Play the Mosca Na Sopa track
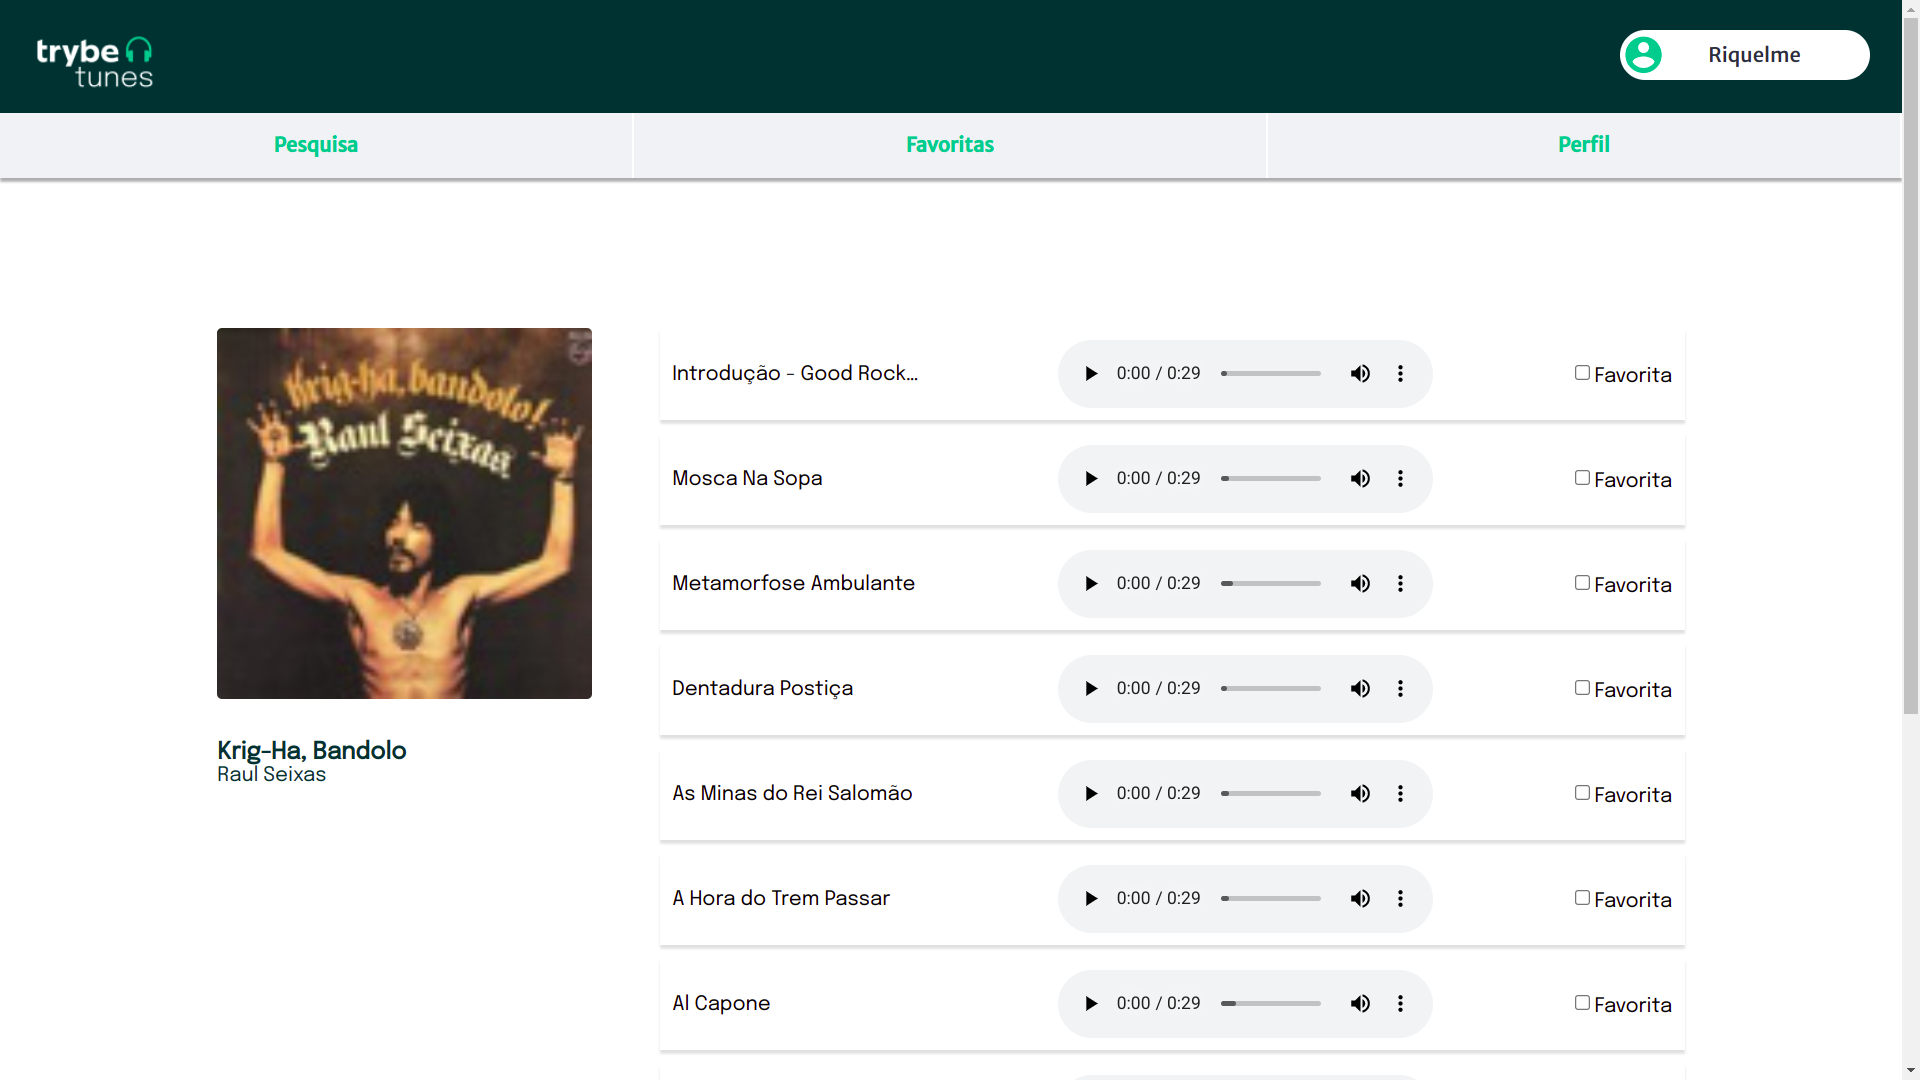 [1091, 479]
